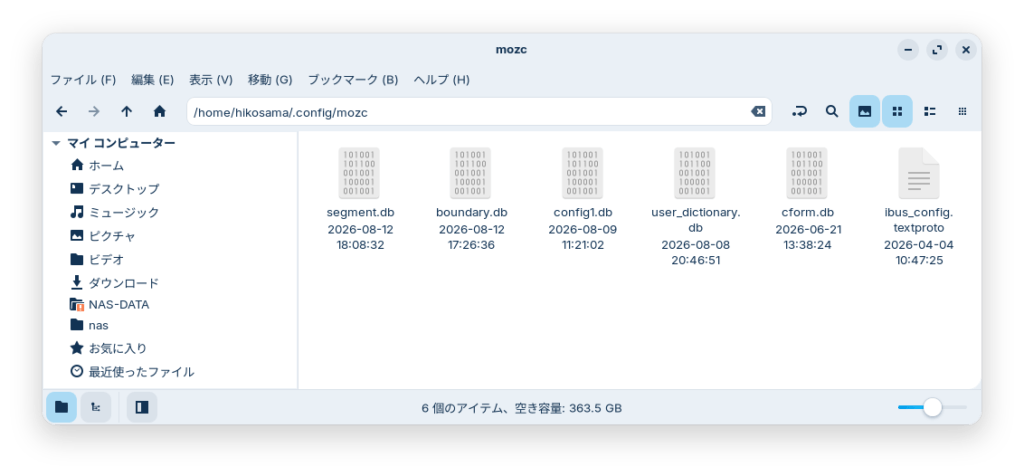Screen dimensions: 1024x476
Task: Hide the sidebar with the panel button
Action: tap(142, 407)
